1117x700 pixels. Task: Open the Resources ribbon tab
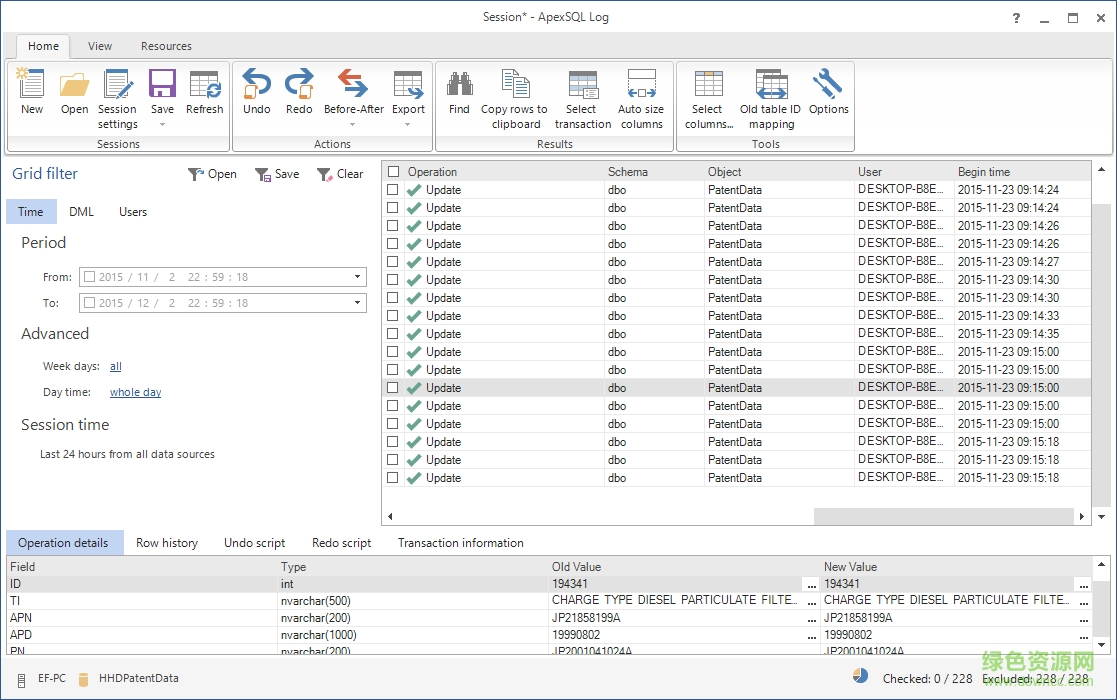point(166,46)
